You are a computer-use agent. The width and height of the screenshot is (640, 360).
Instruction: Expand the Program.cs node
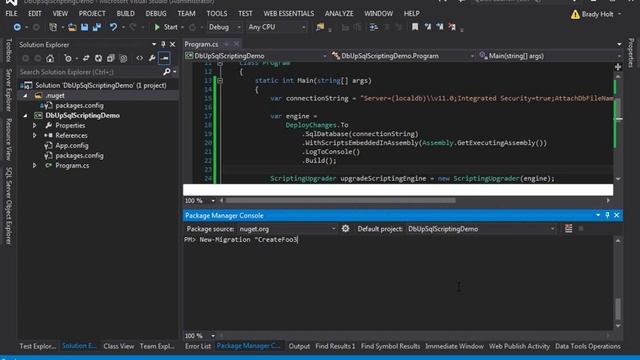click(35, 165)
